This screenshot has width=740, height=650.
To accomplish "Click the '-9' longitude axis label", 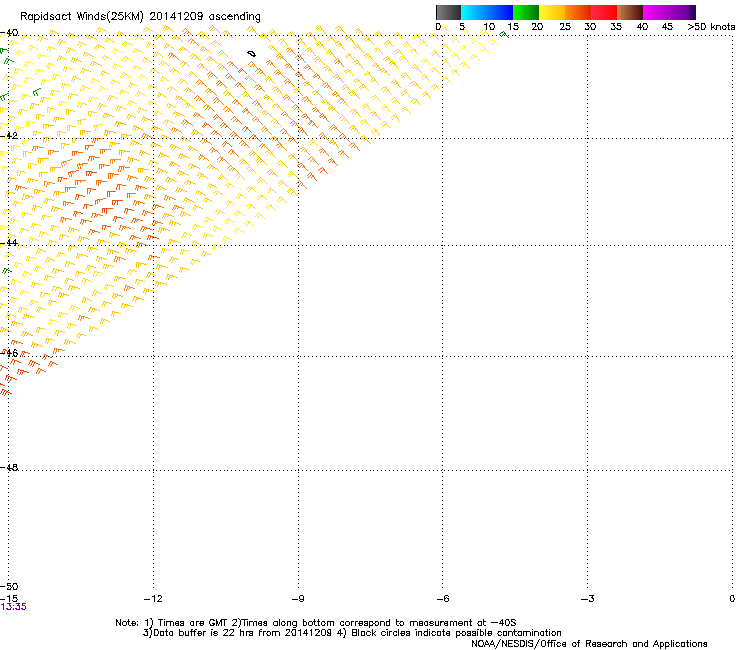I will click(298, 599).
